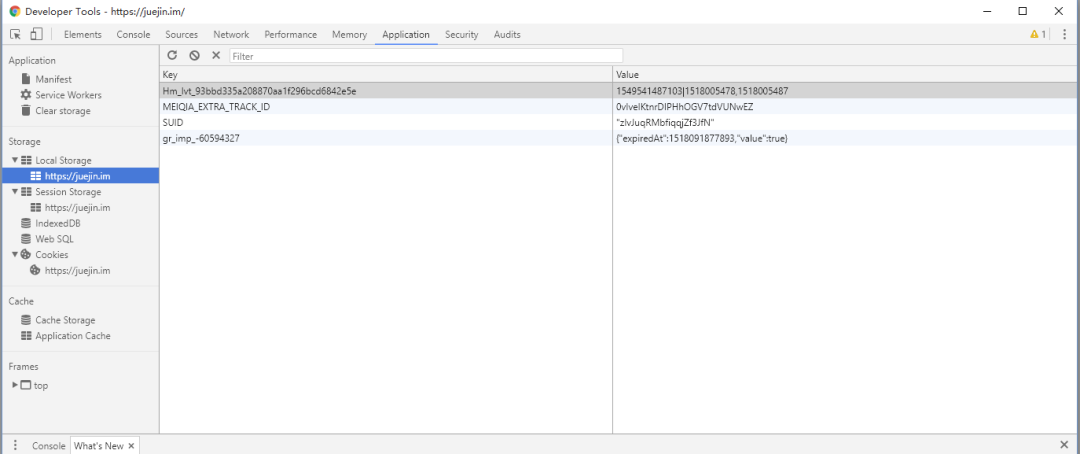Toggle the device toolbar icon
Image resolution: width=1080 pixels, height=454 pixels.
[x=37, y=34]
